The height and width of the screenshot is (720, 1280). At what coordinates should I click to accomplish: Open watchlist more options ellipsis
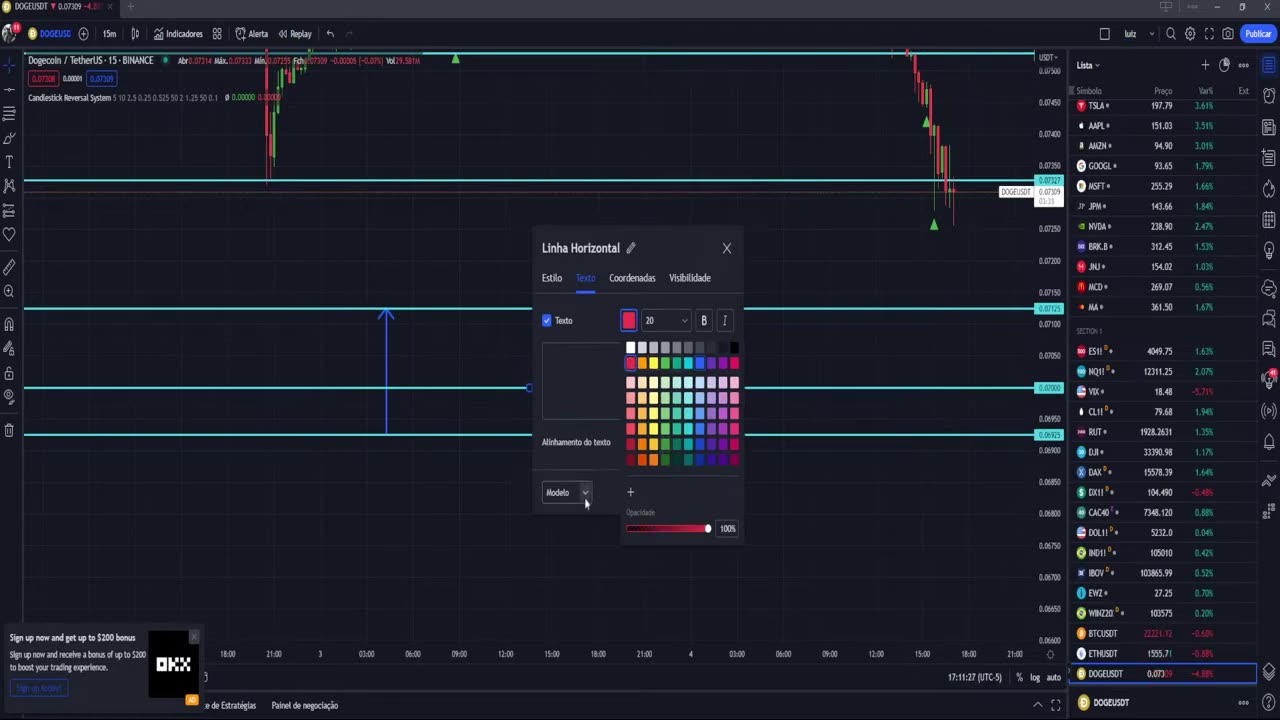tap(1243, 65)
